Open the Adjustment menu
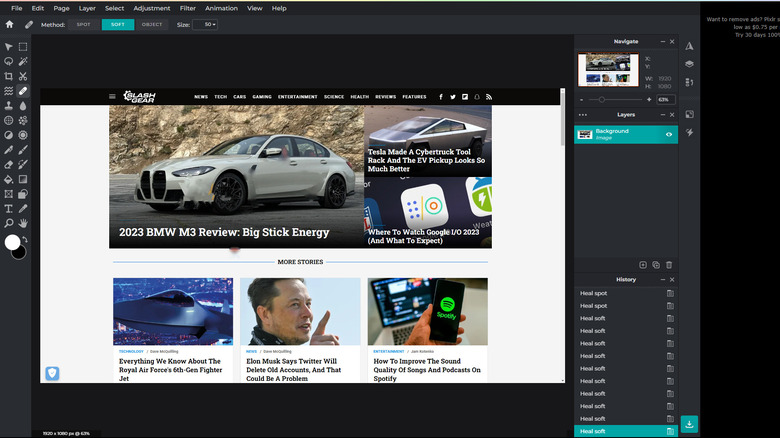 151,8
